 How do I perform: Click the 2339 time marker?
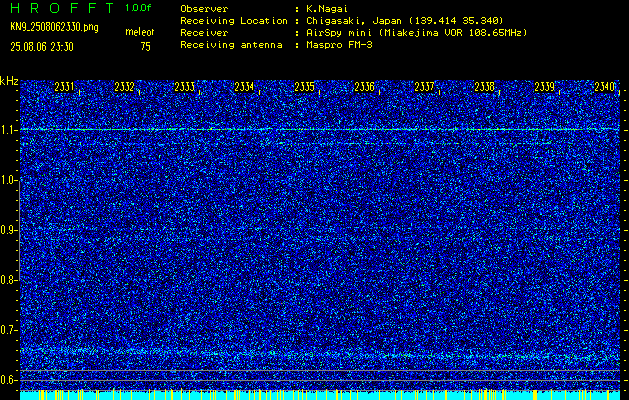coord(544,87)
